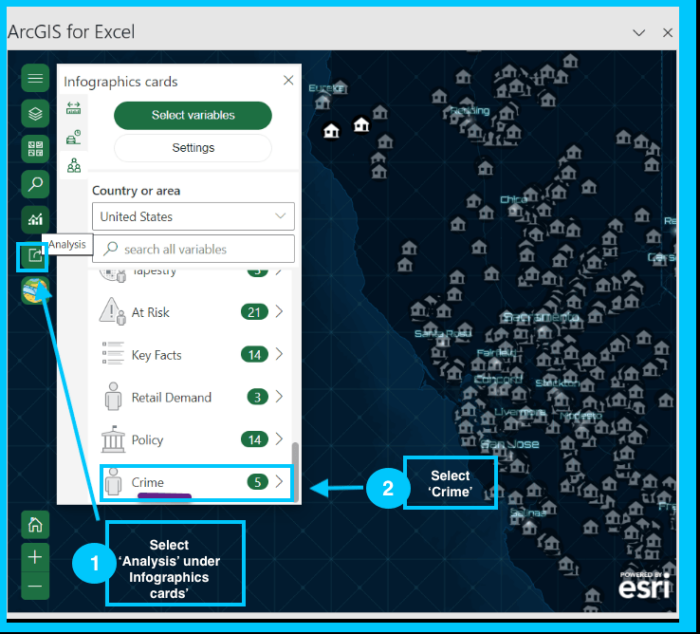Viewport: 700px width, 634px height.
Task: Click the Home default extent button
Action: [x=35, y=525]
